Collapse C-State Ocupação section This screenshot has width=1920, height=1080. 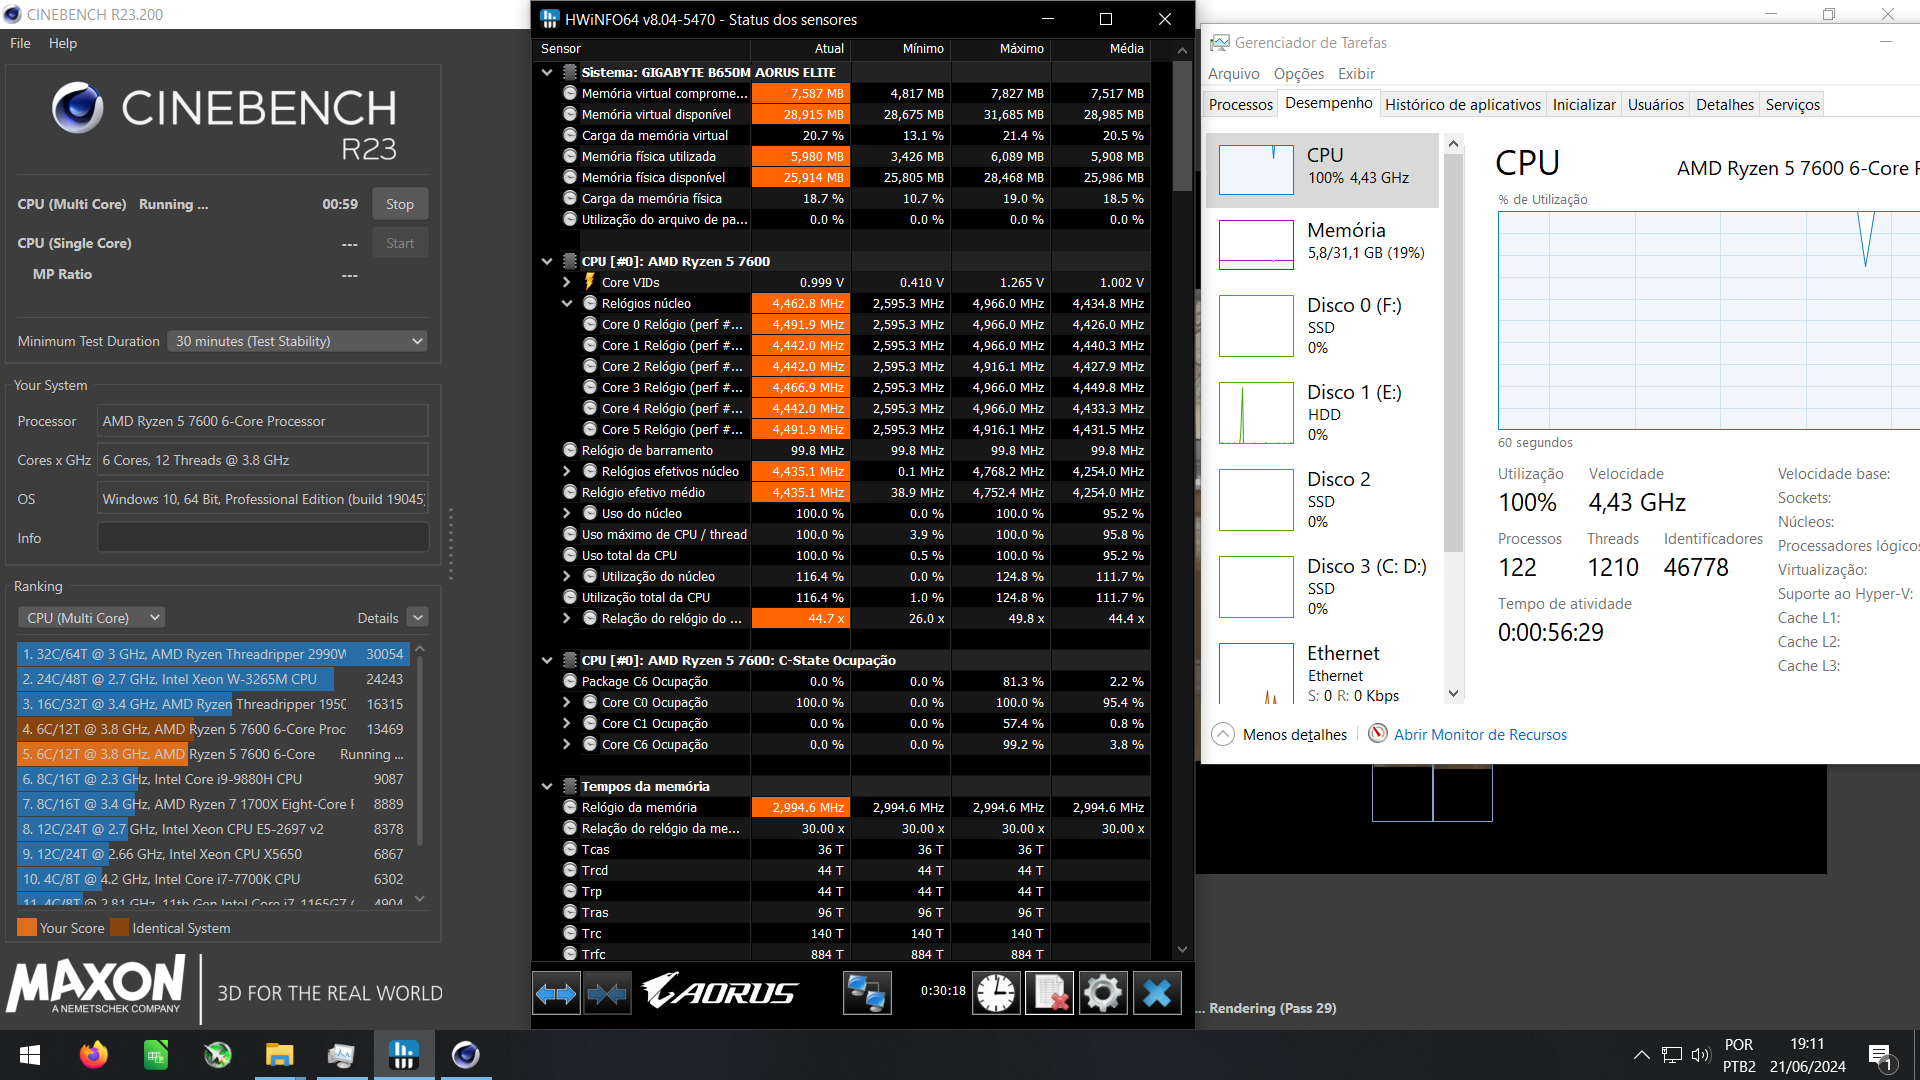click(x=547, y=660)
